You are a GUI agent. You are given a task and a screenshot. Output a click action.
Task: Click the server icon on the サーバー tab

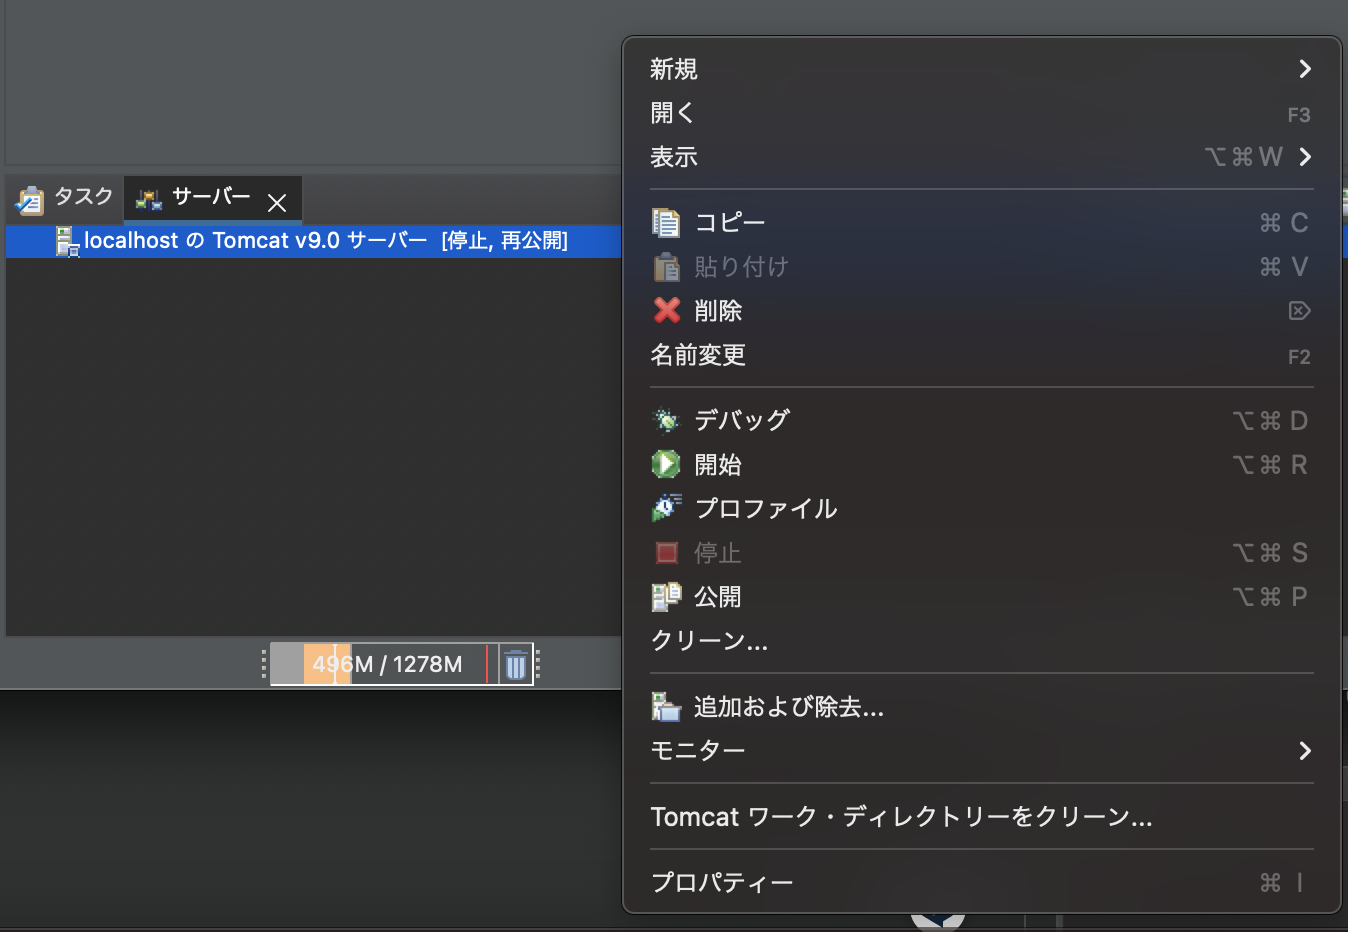pyautogui.click(x=148, y=198)
